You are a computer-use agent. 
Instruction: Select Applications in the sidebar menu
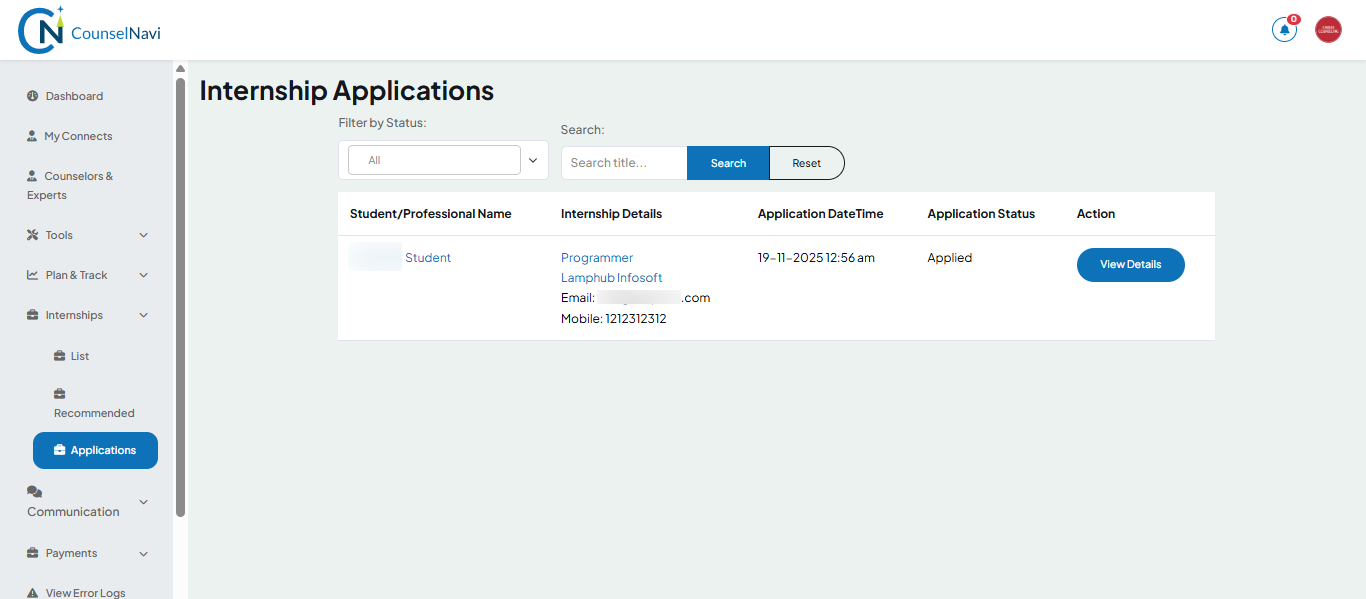[95, 450]
